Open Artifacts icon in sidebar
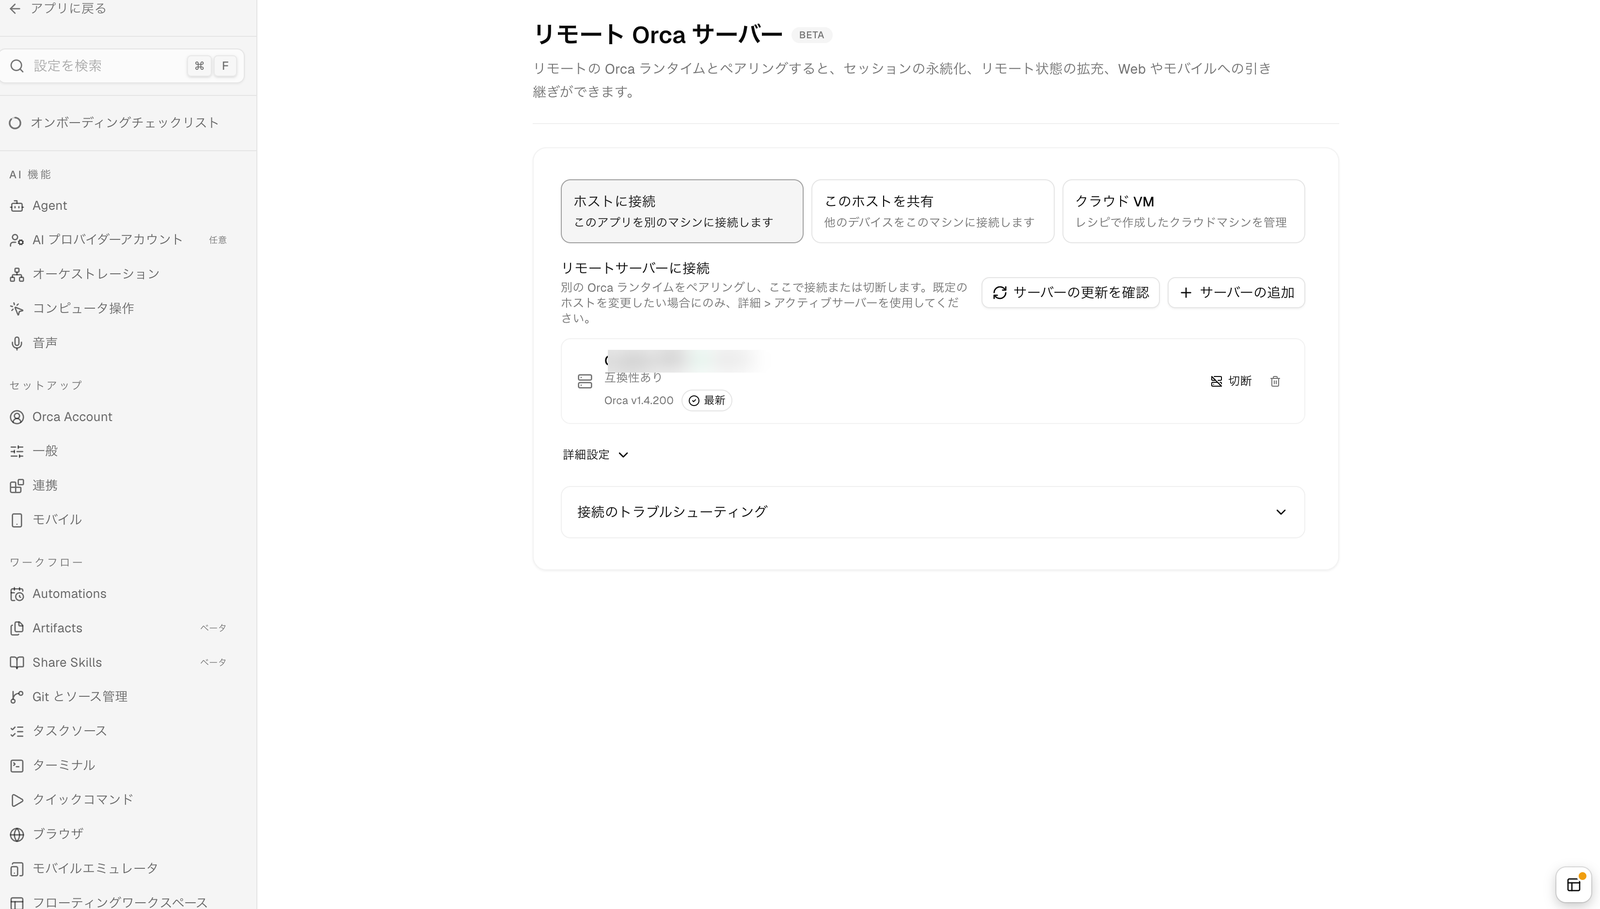The height and width of the screenshot is (909, 1600). tap(17, 629)
